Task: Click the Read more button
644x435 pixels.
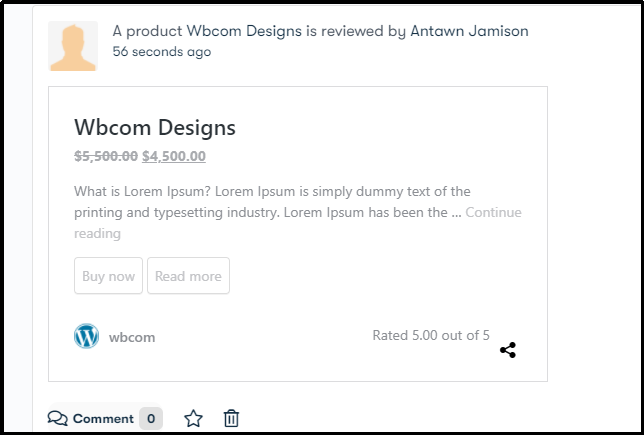Action: coord(189,276)
